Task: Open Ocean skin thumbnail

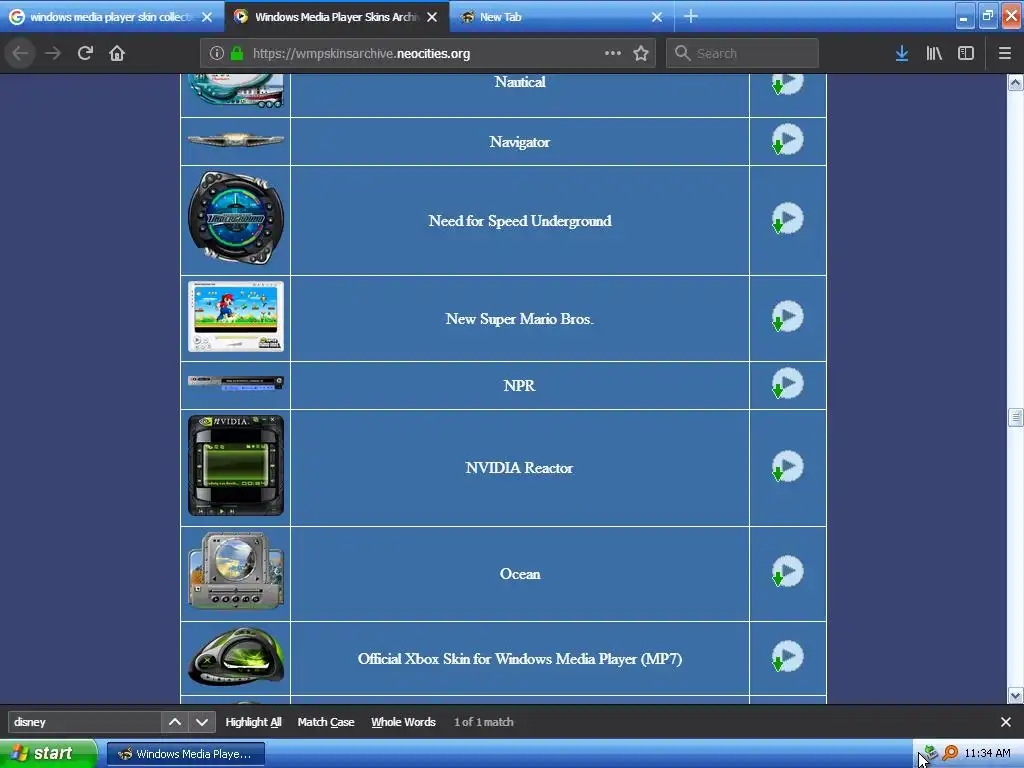Action: click(236, 571)
